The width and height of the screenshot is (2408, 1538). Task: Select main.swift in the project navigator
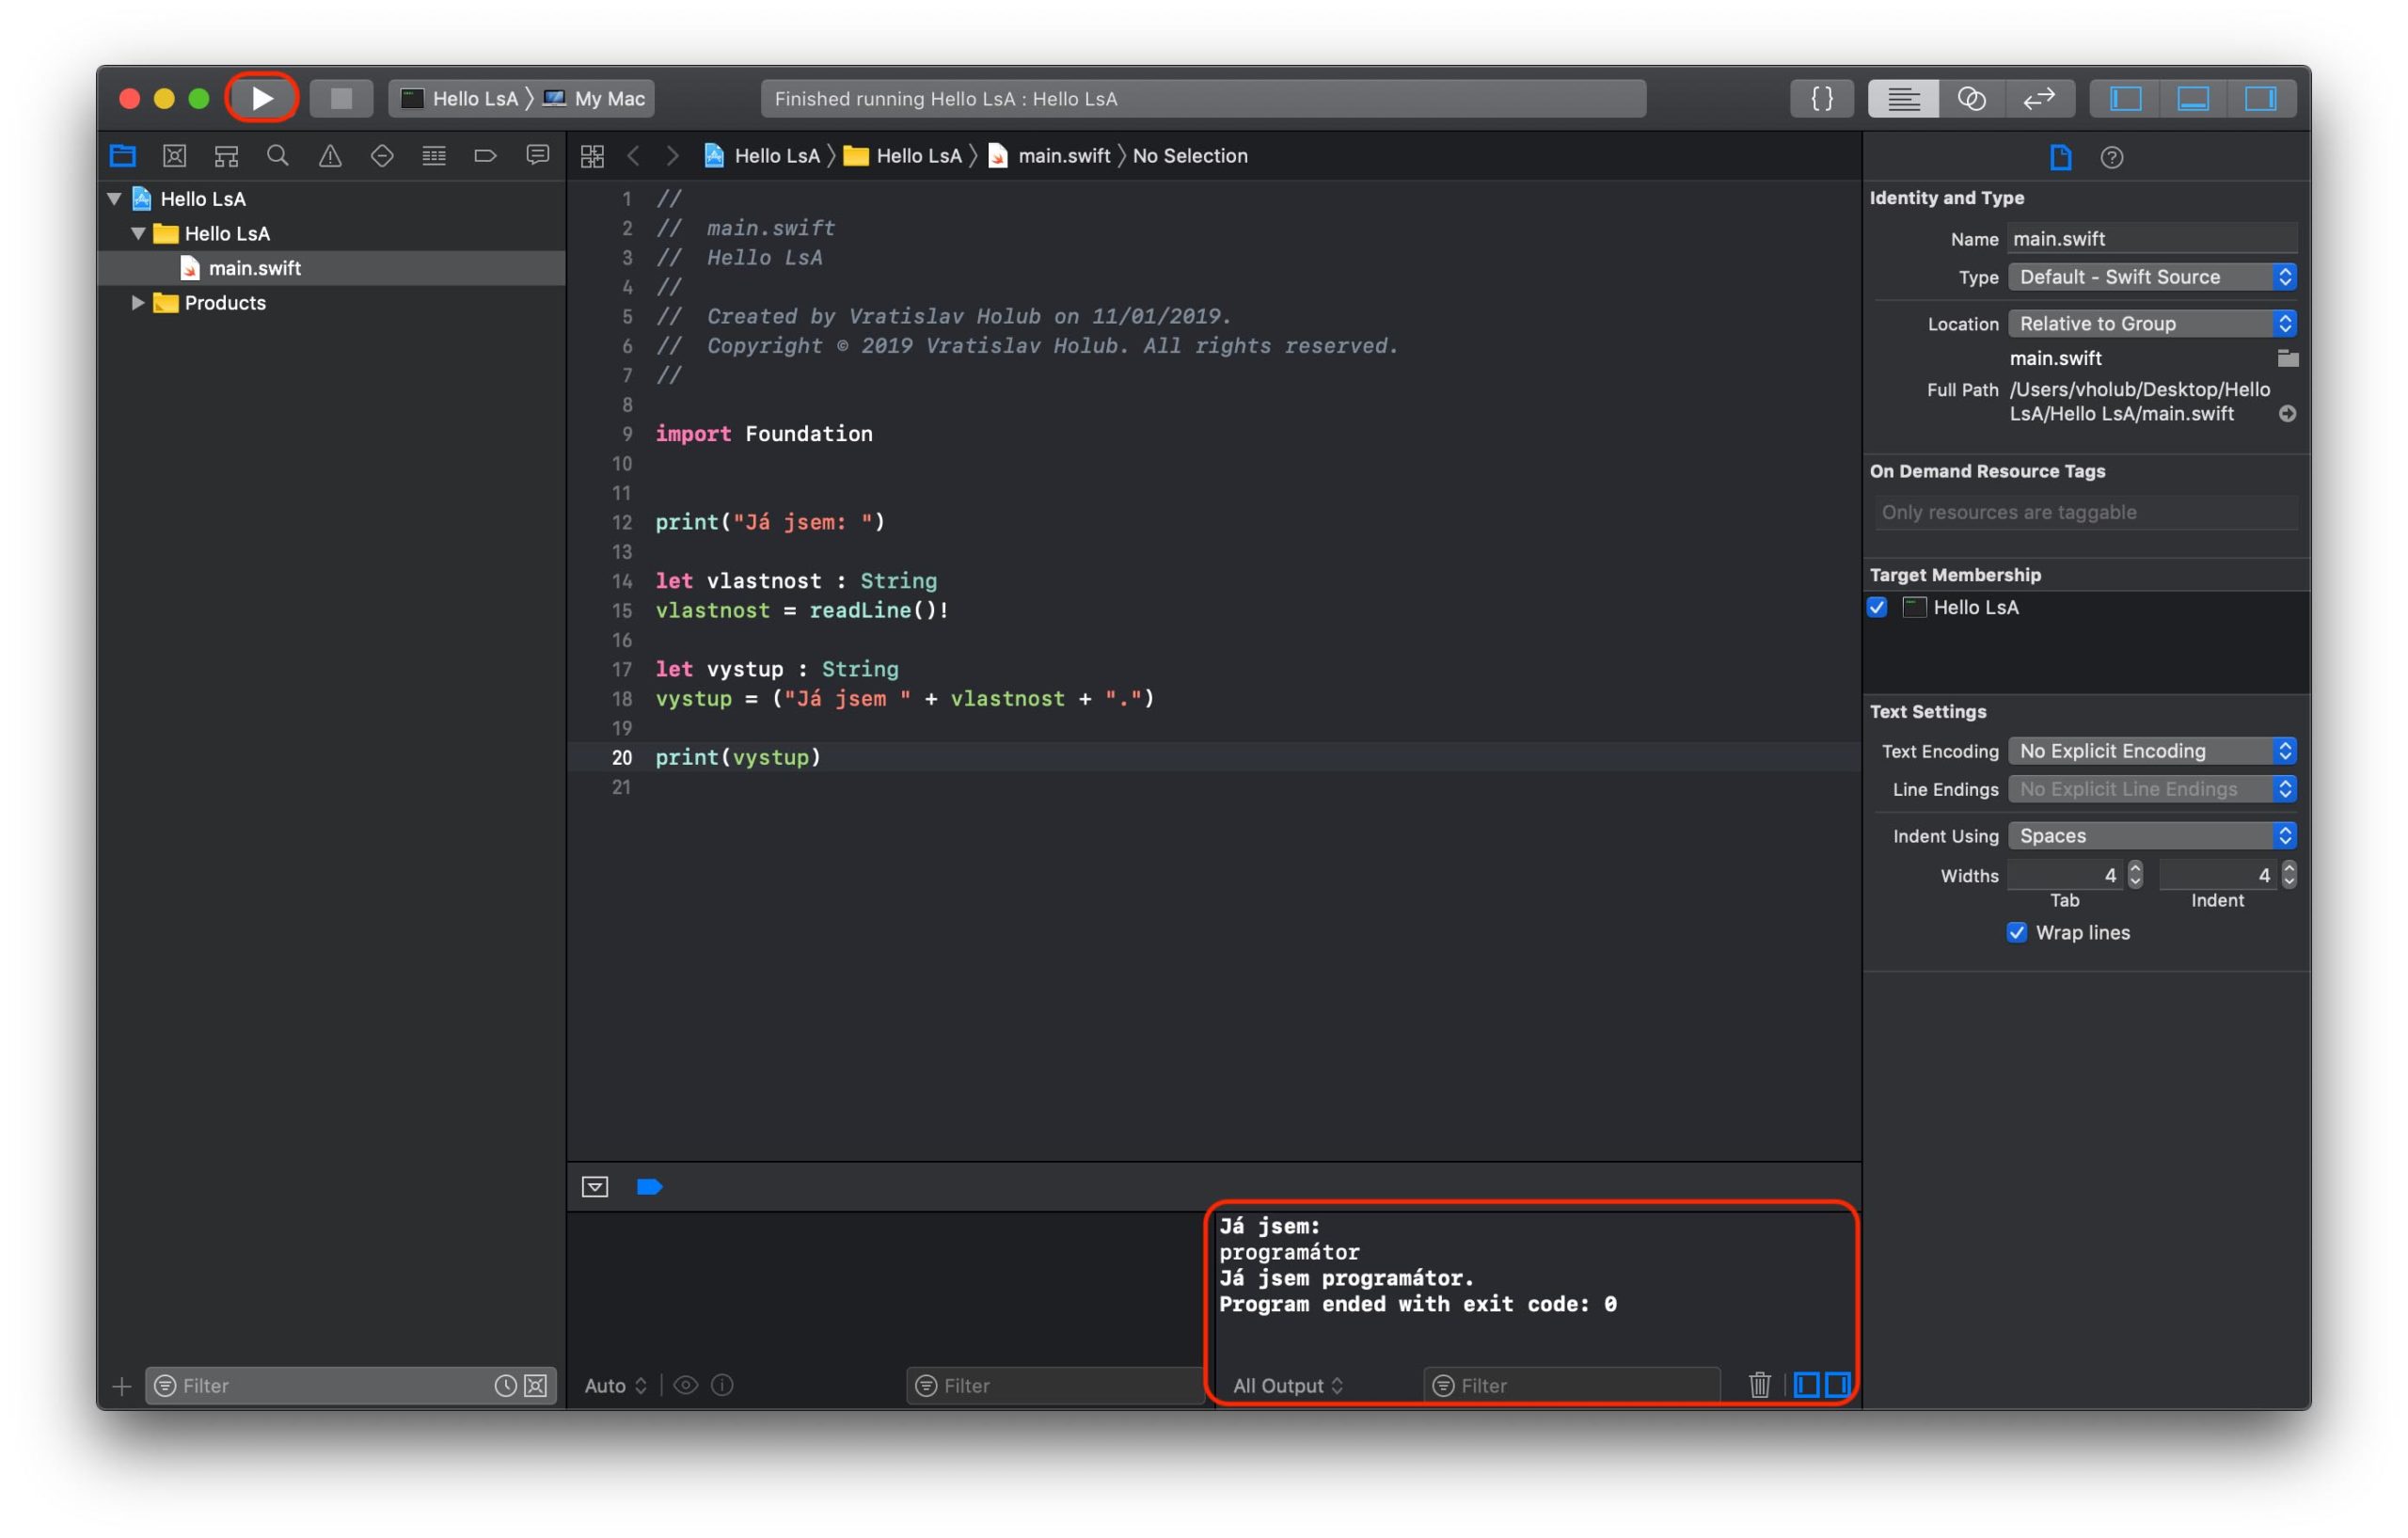254,268
